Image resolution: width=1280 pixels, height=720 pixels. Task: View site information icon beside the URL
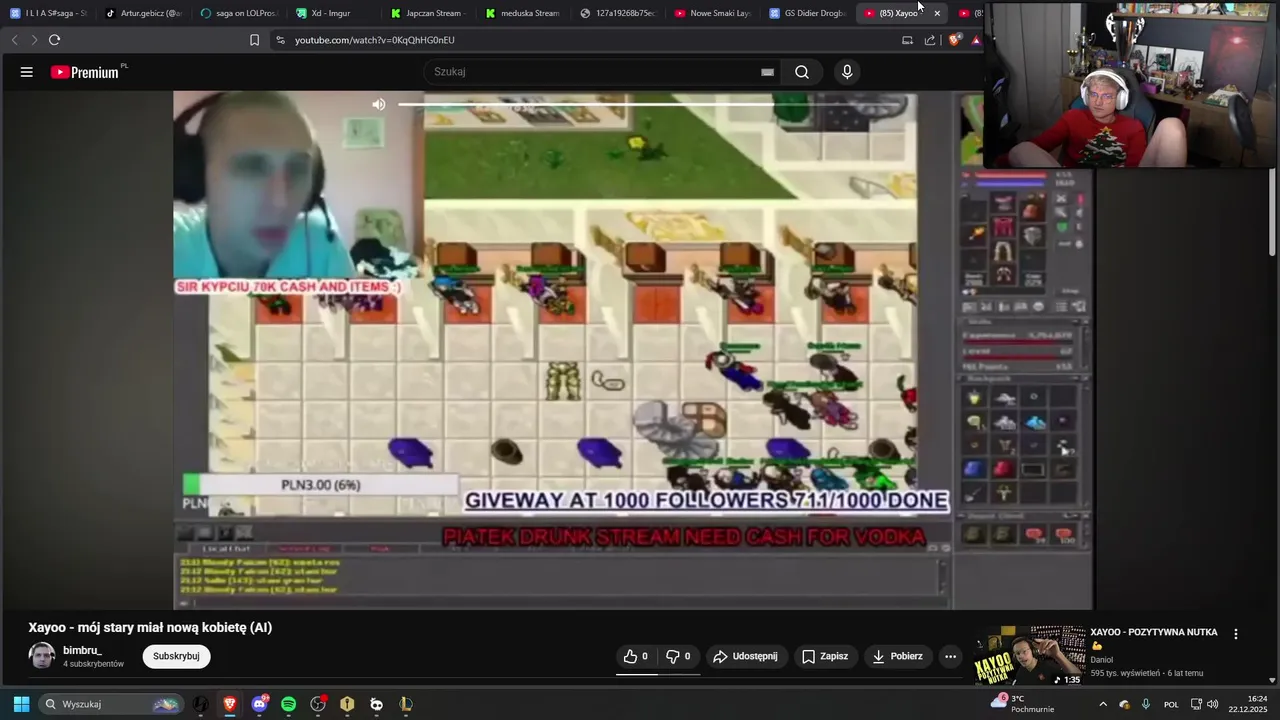pos(280,40)
